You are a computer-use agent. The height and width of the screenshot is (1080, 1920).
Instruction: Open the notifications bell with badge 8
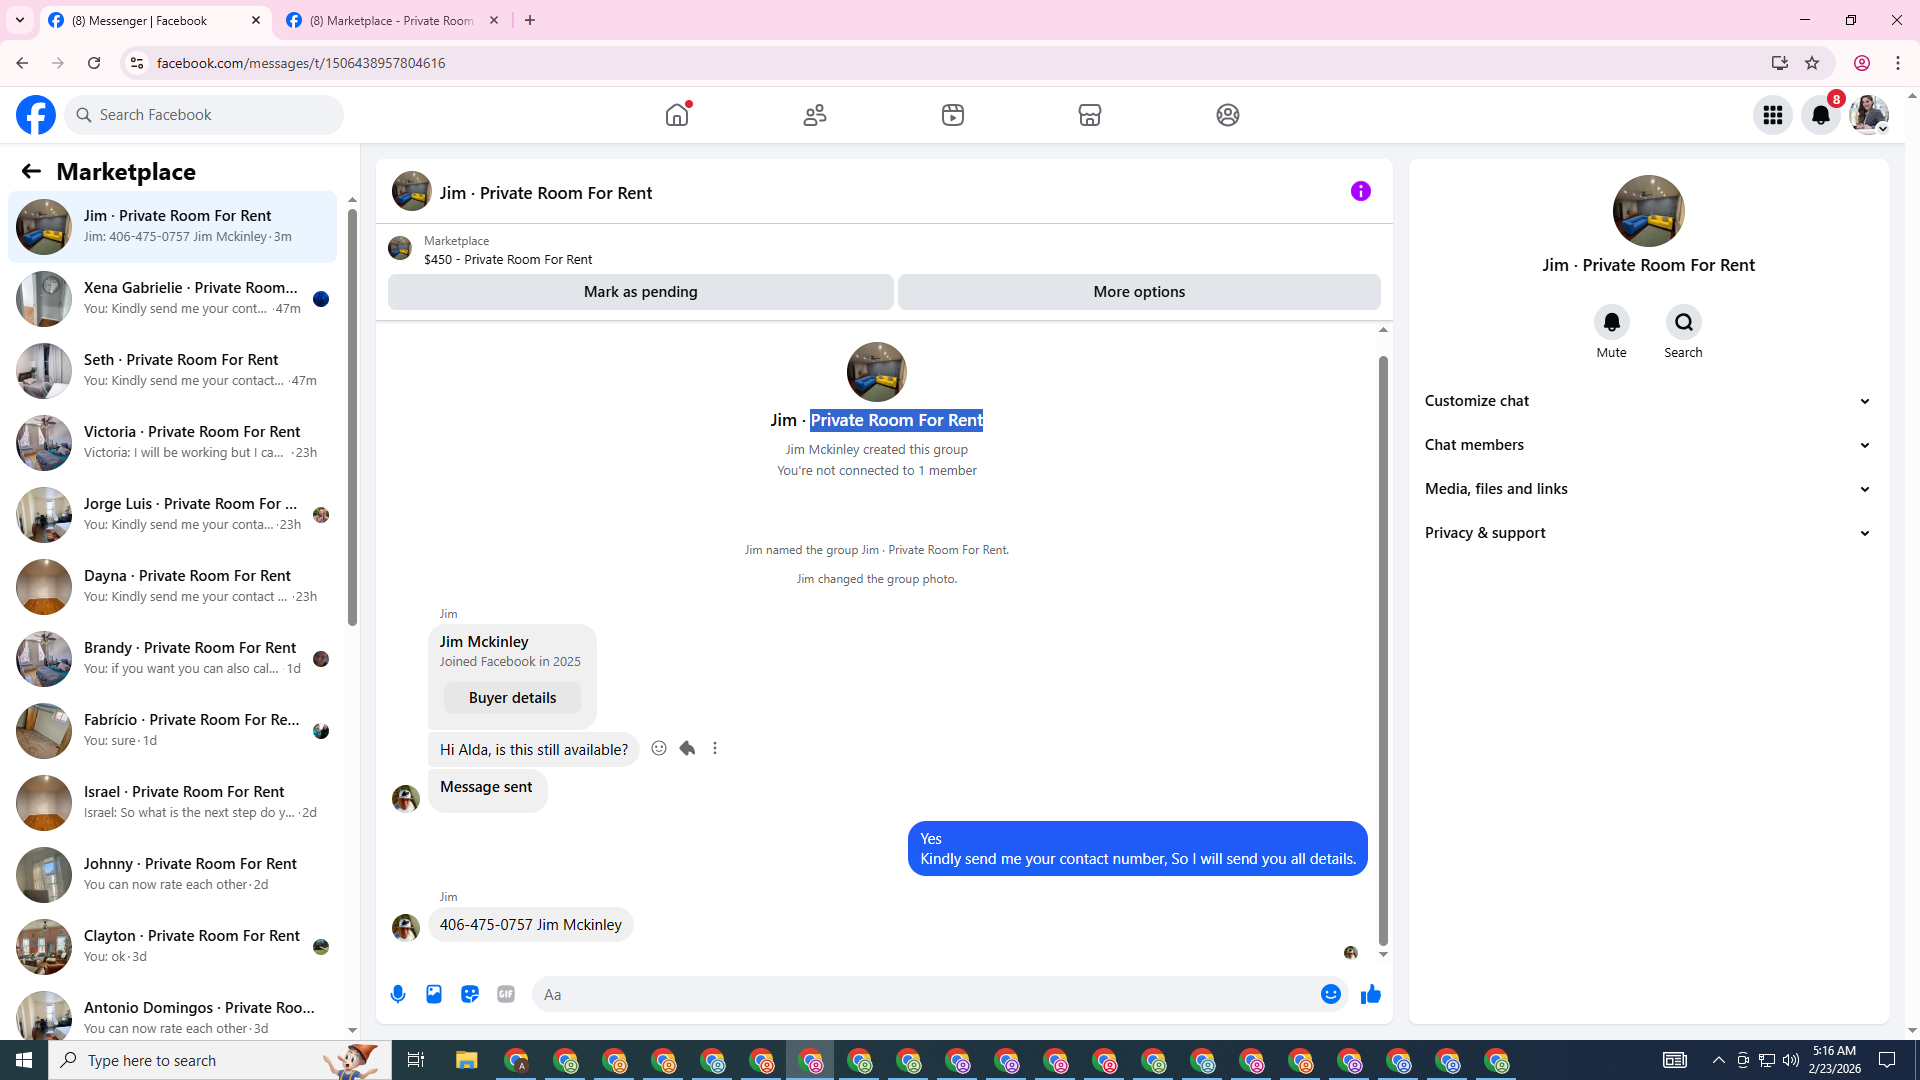[x=1821, y=115]
